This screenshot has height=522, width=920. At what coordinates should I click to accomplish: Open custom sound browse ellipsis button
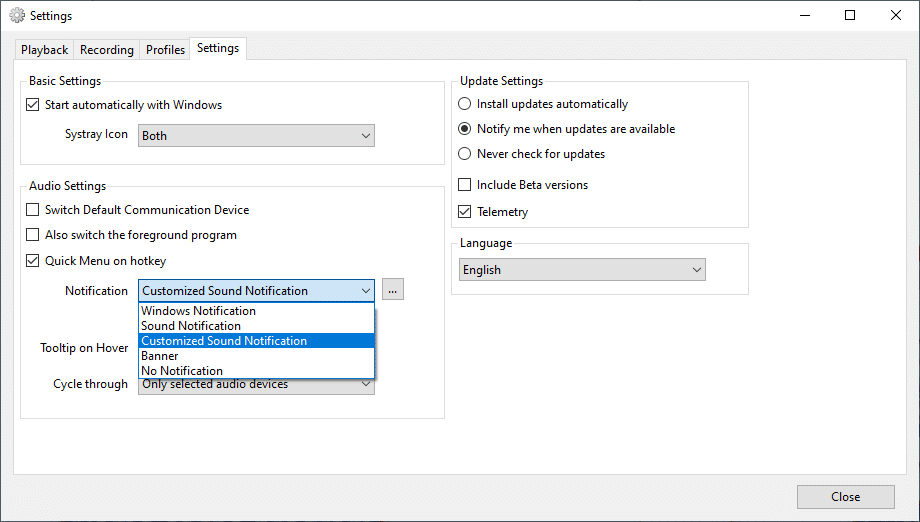point(393,290)
